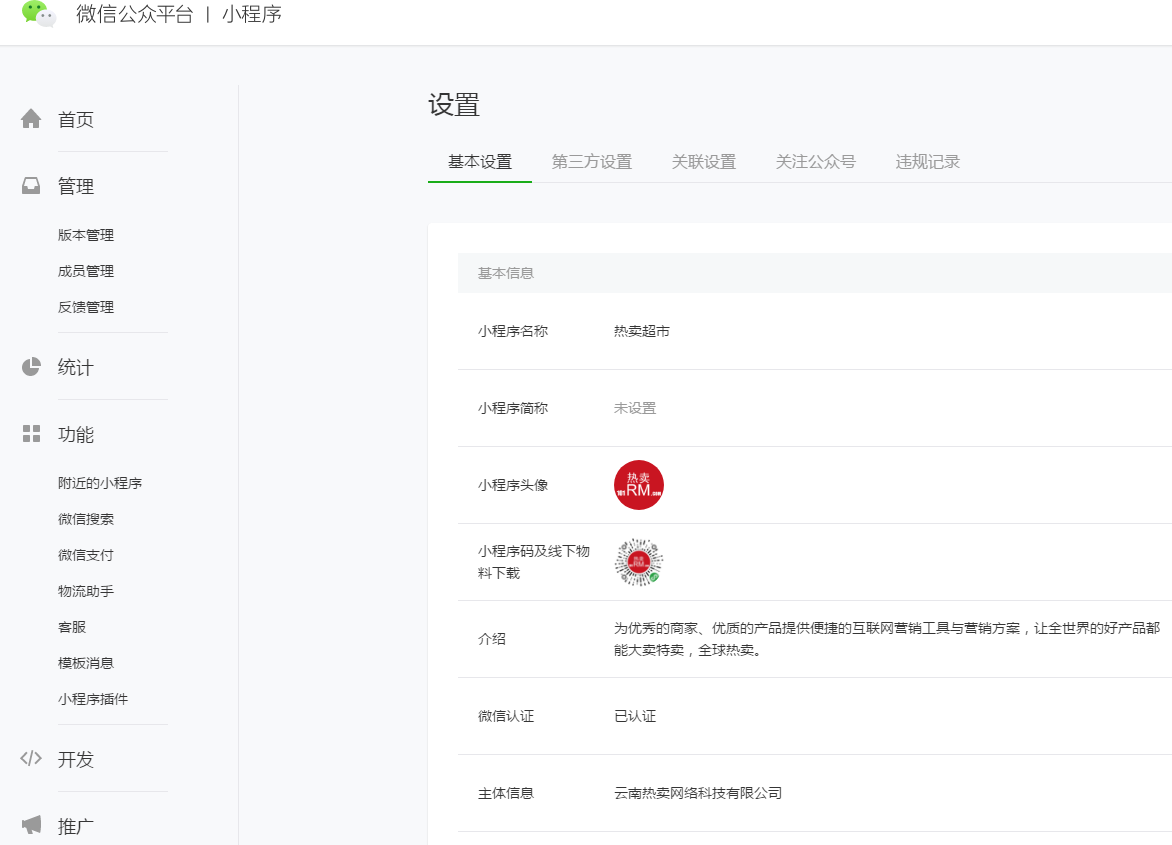Open the 关联设置 tab
Viewport: 1172px width, 845px height.
[x=704, y=161]
